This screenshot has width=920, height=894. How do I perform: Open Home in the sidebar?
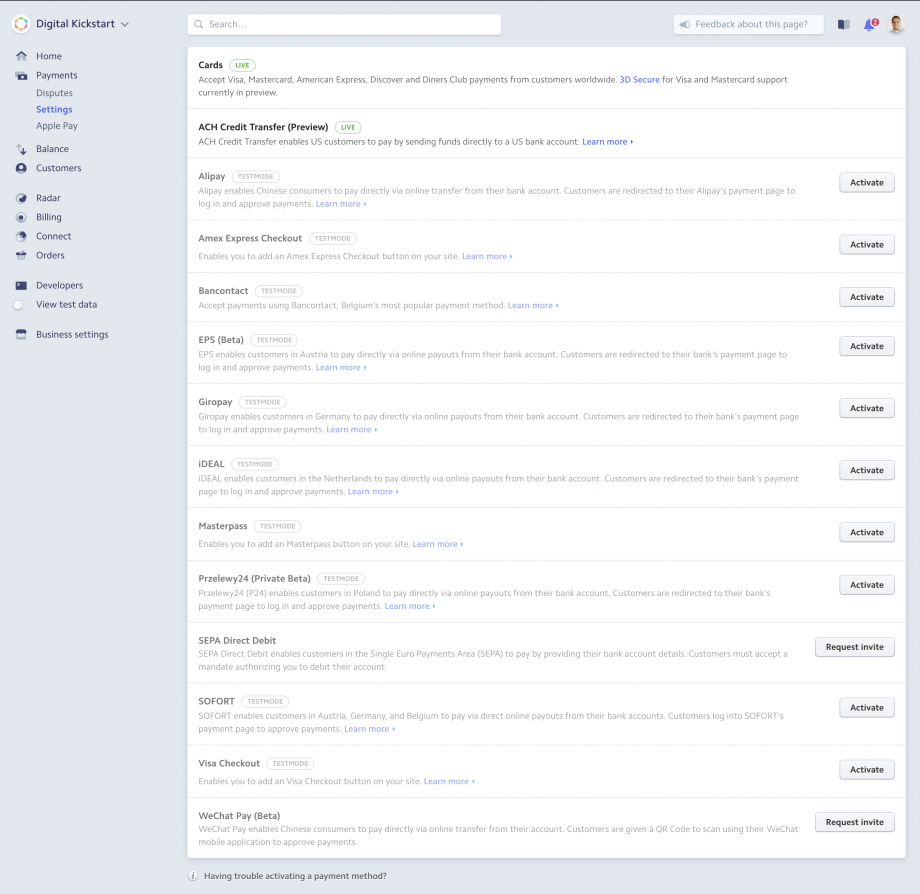tap(49, 56)
